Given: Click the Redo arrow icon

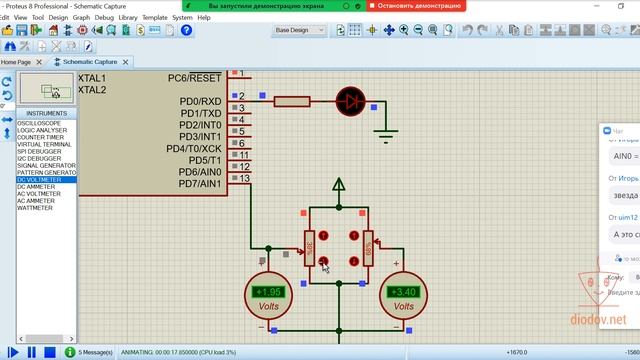Looking at the screenshot, I should [482, 30].
